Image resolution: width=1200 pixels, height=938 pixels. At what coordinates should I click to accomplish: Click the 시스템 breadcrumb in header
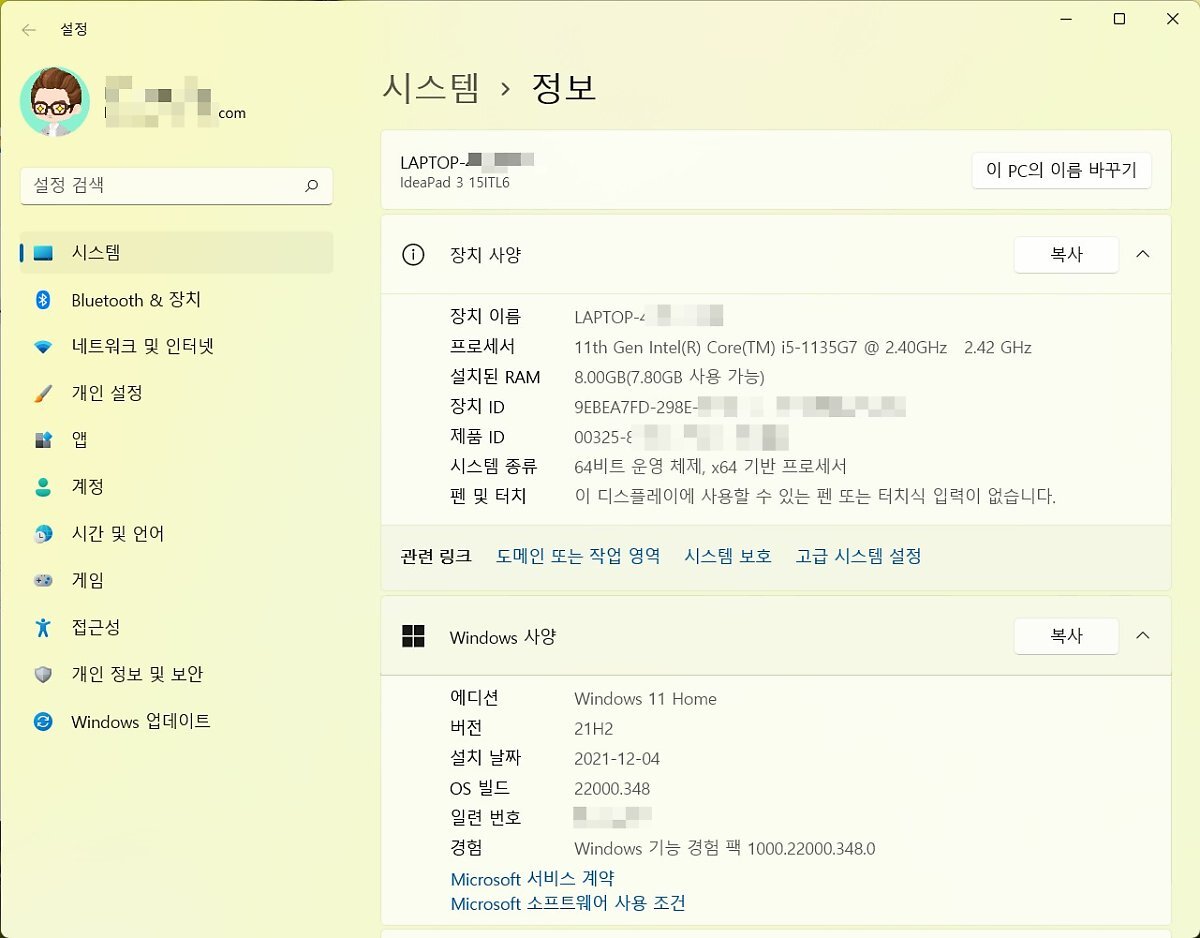pos(431,88)
